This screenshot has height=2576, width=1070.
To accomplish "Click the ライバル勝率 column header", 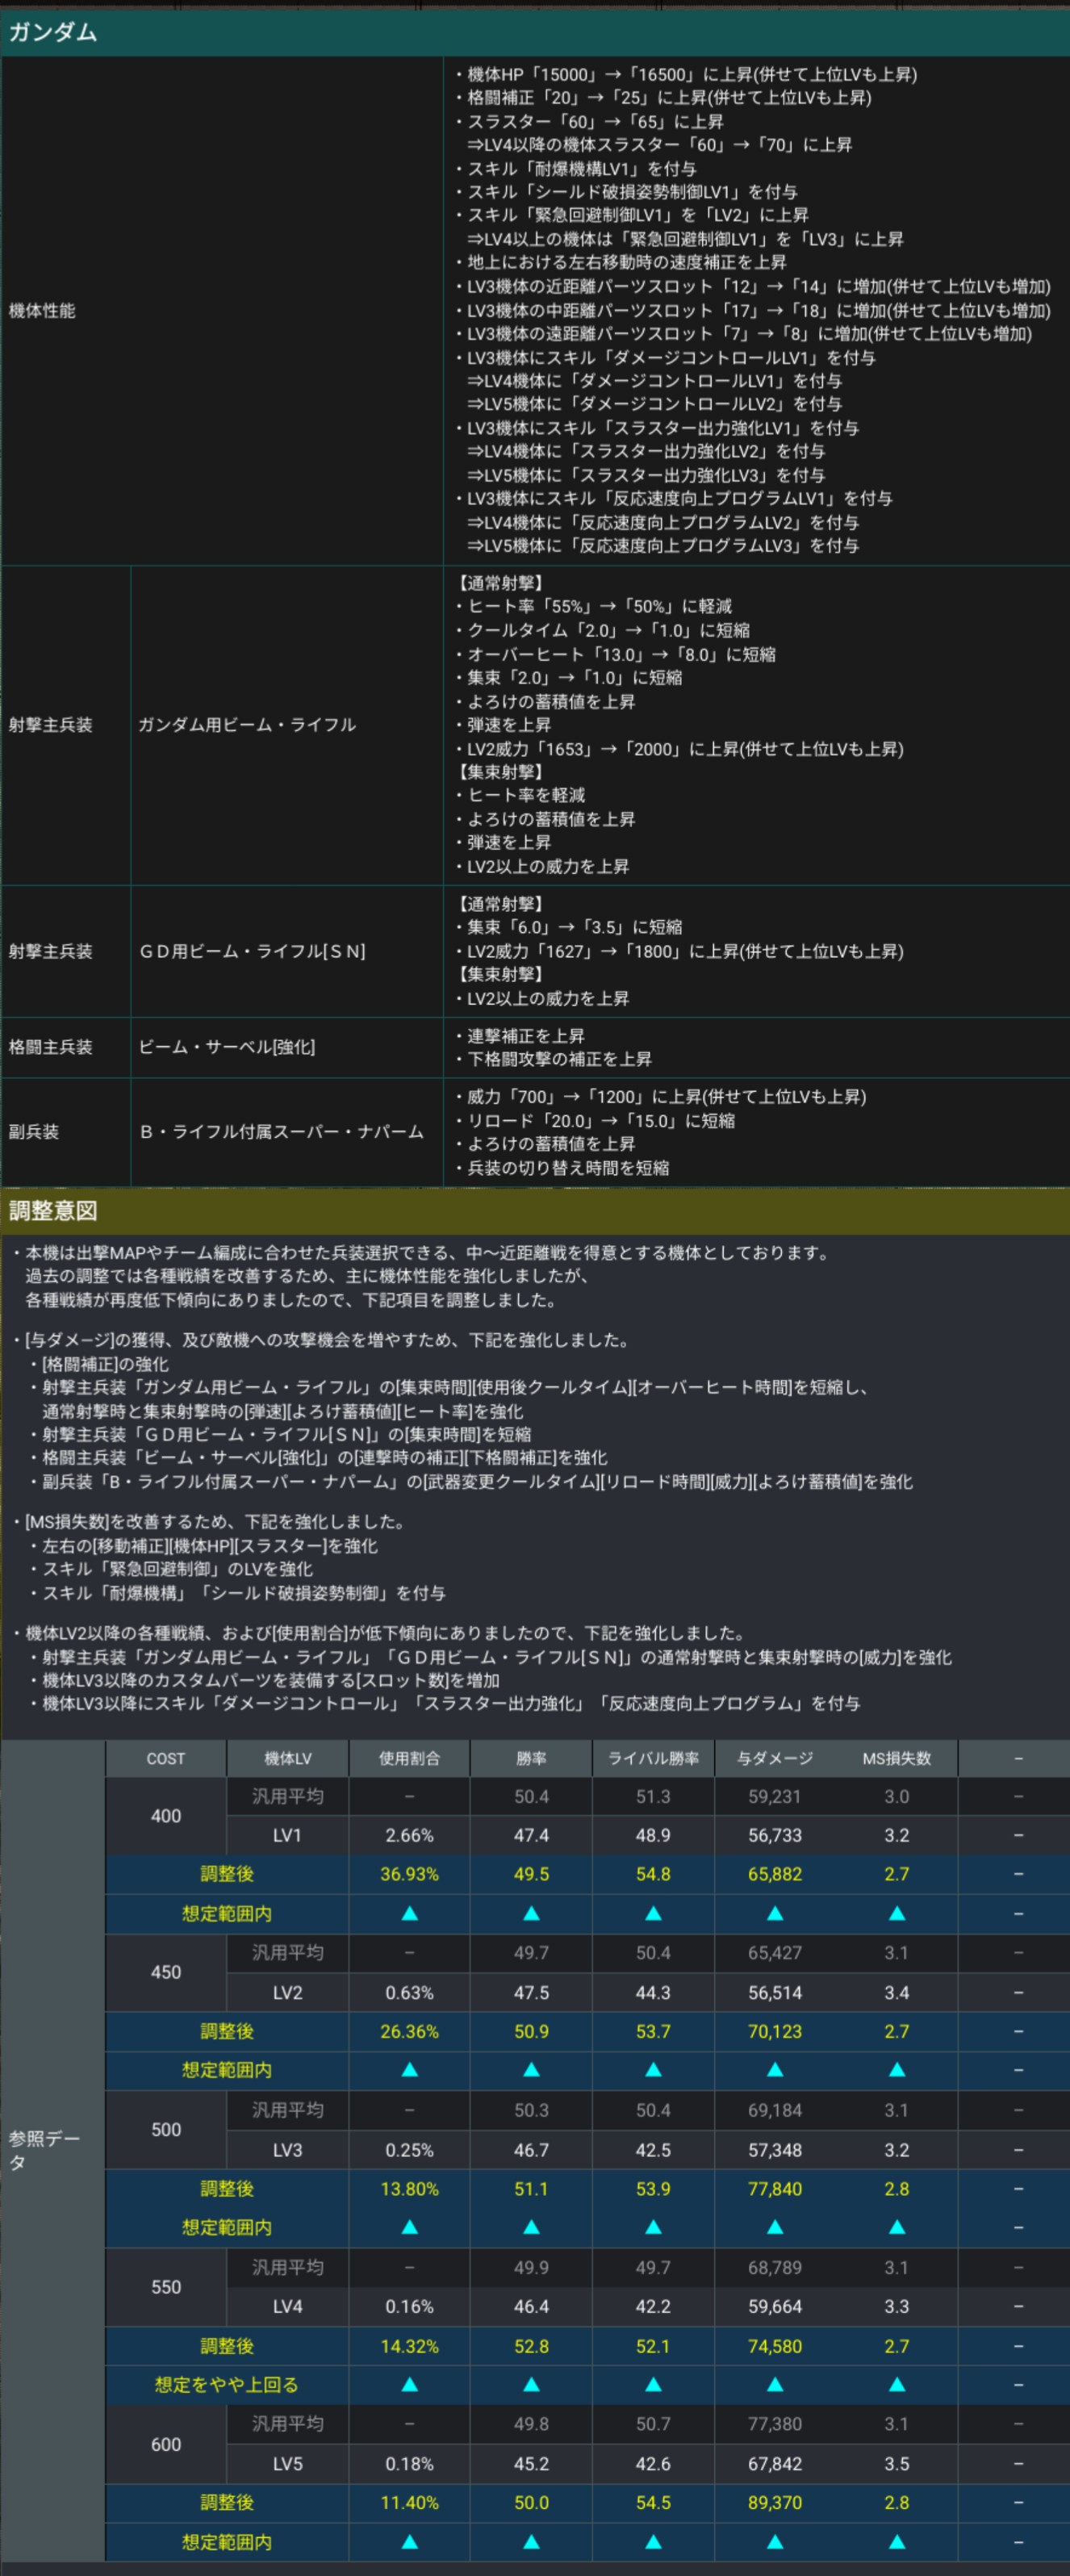I will [653, 1759].
